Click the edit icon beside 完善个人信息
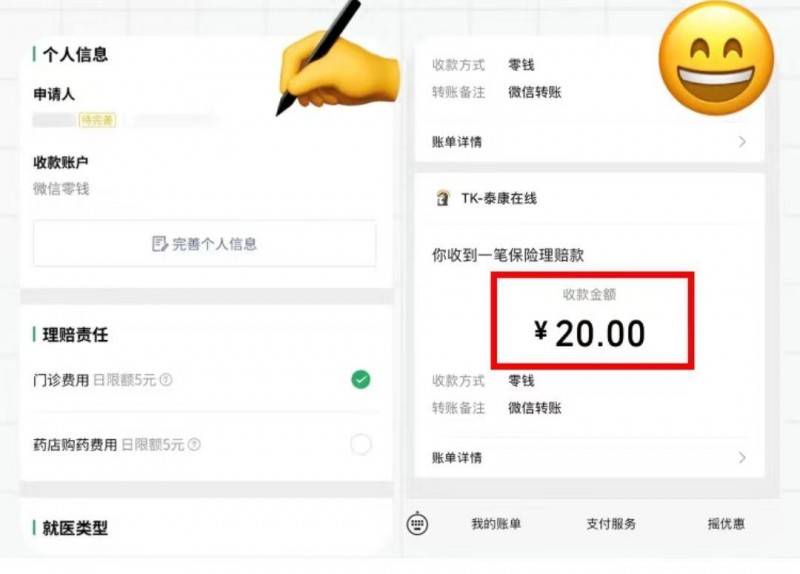 pyautogui.click(x=159, y=244)
